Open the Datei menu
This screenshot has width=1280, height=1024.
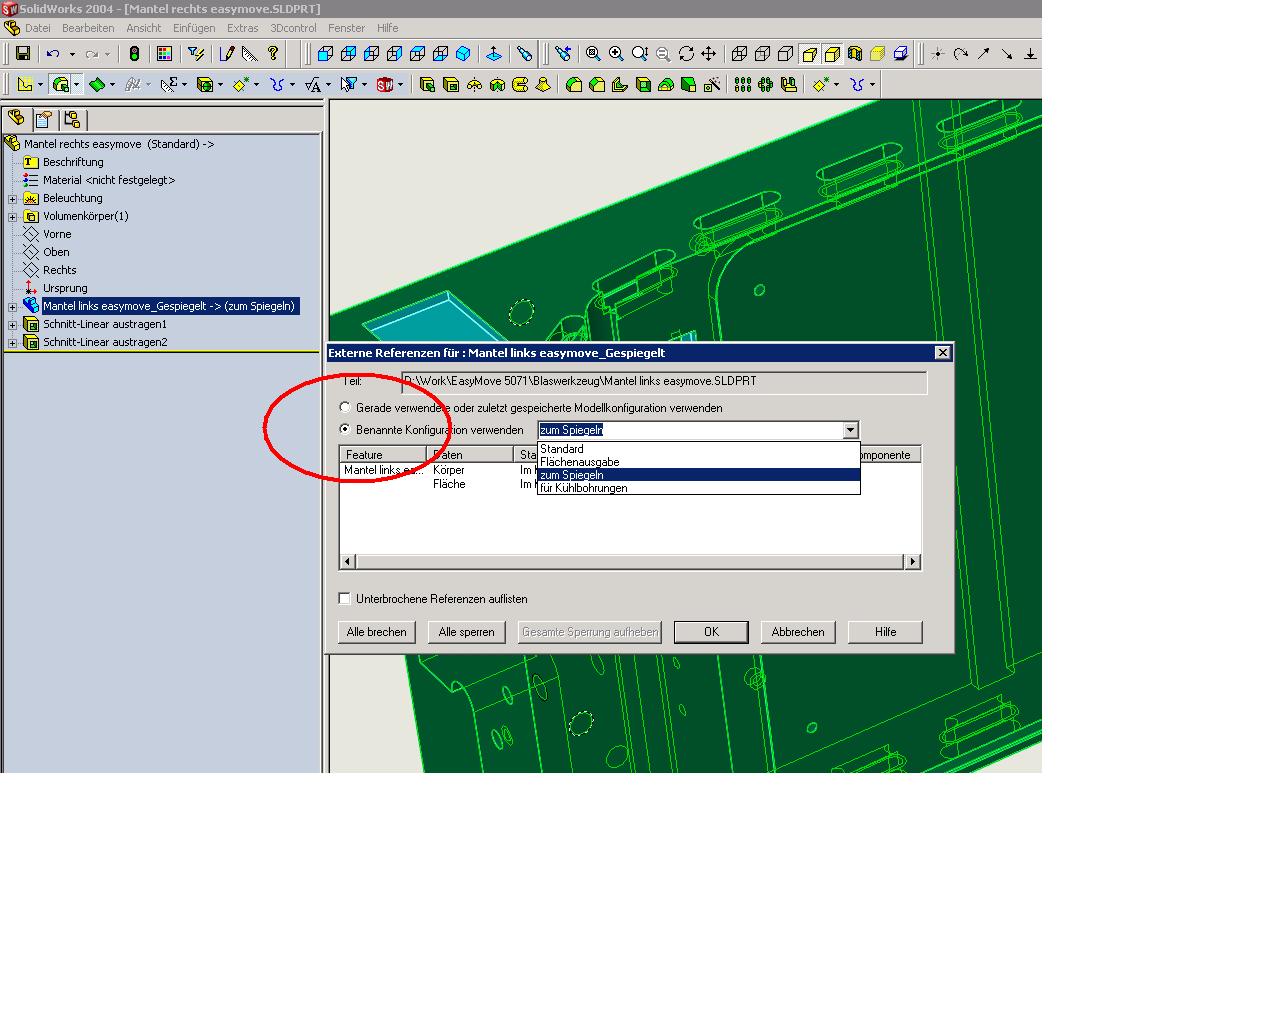(37, 28)
